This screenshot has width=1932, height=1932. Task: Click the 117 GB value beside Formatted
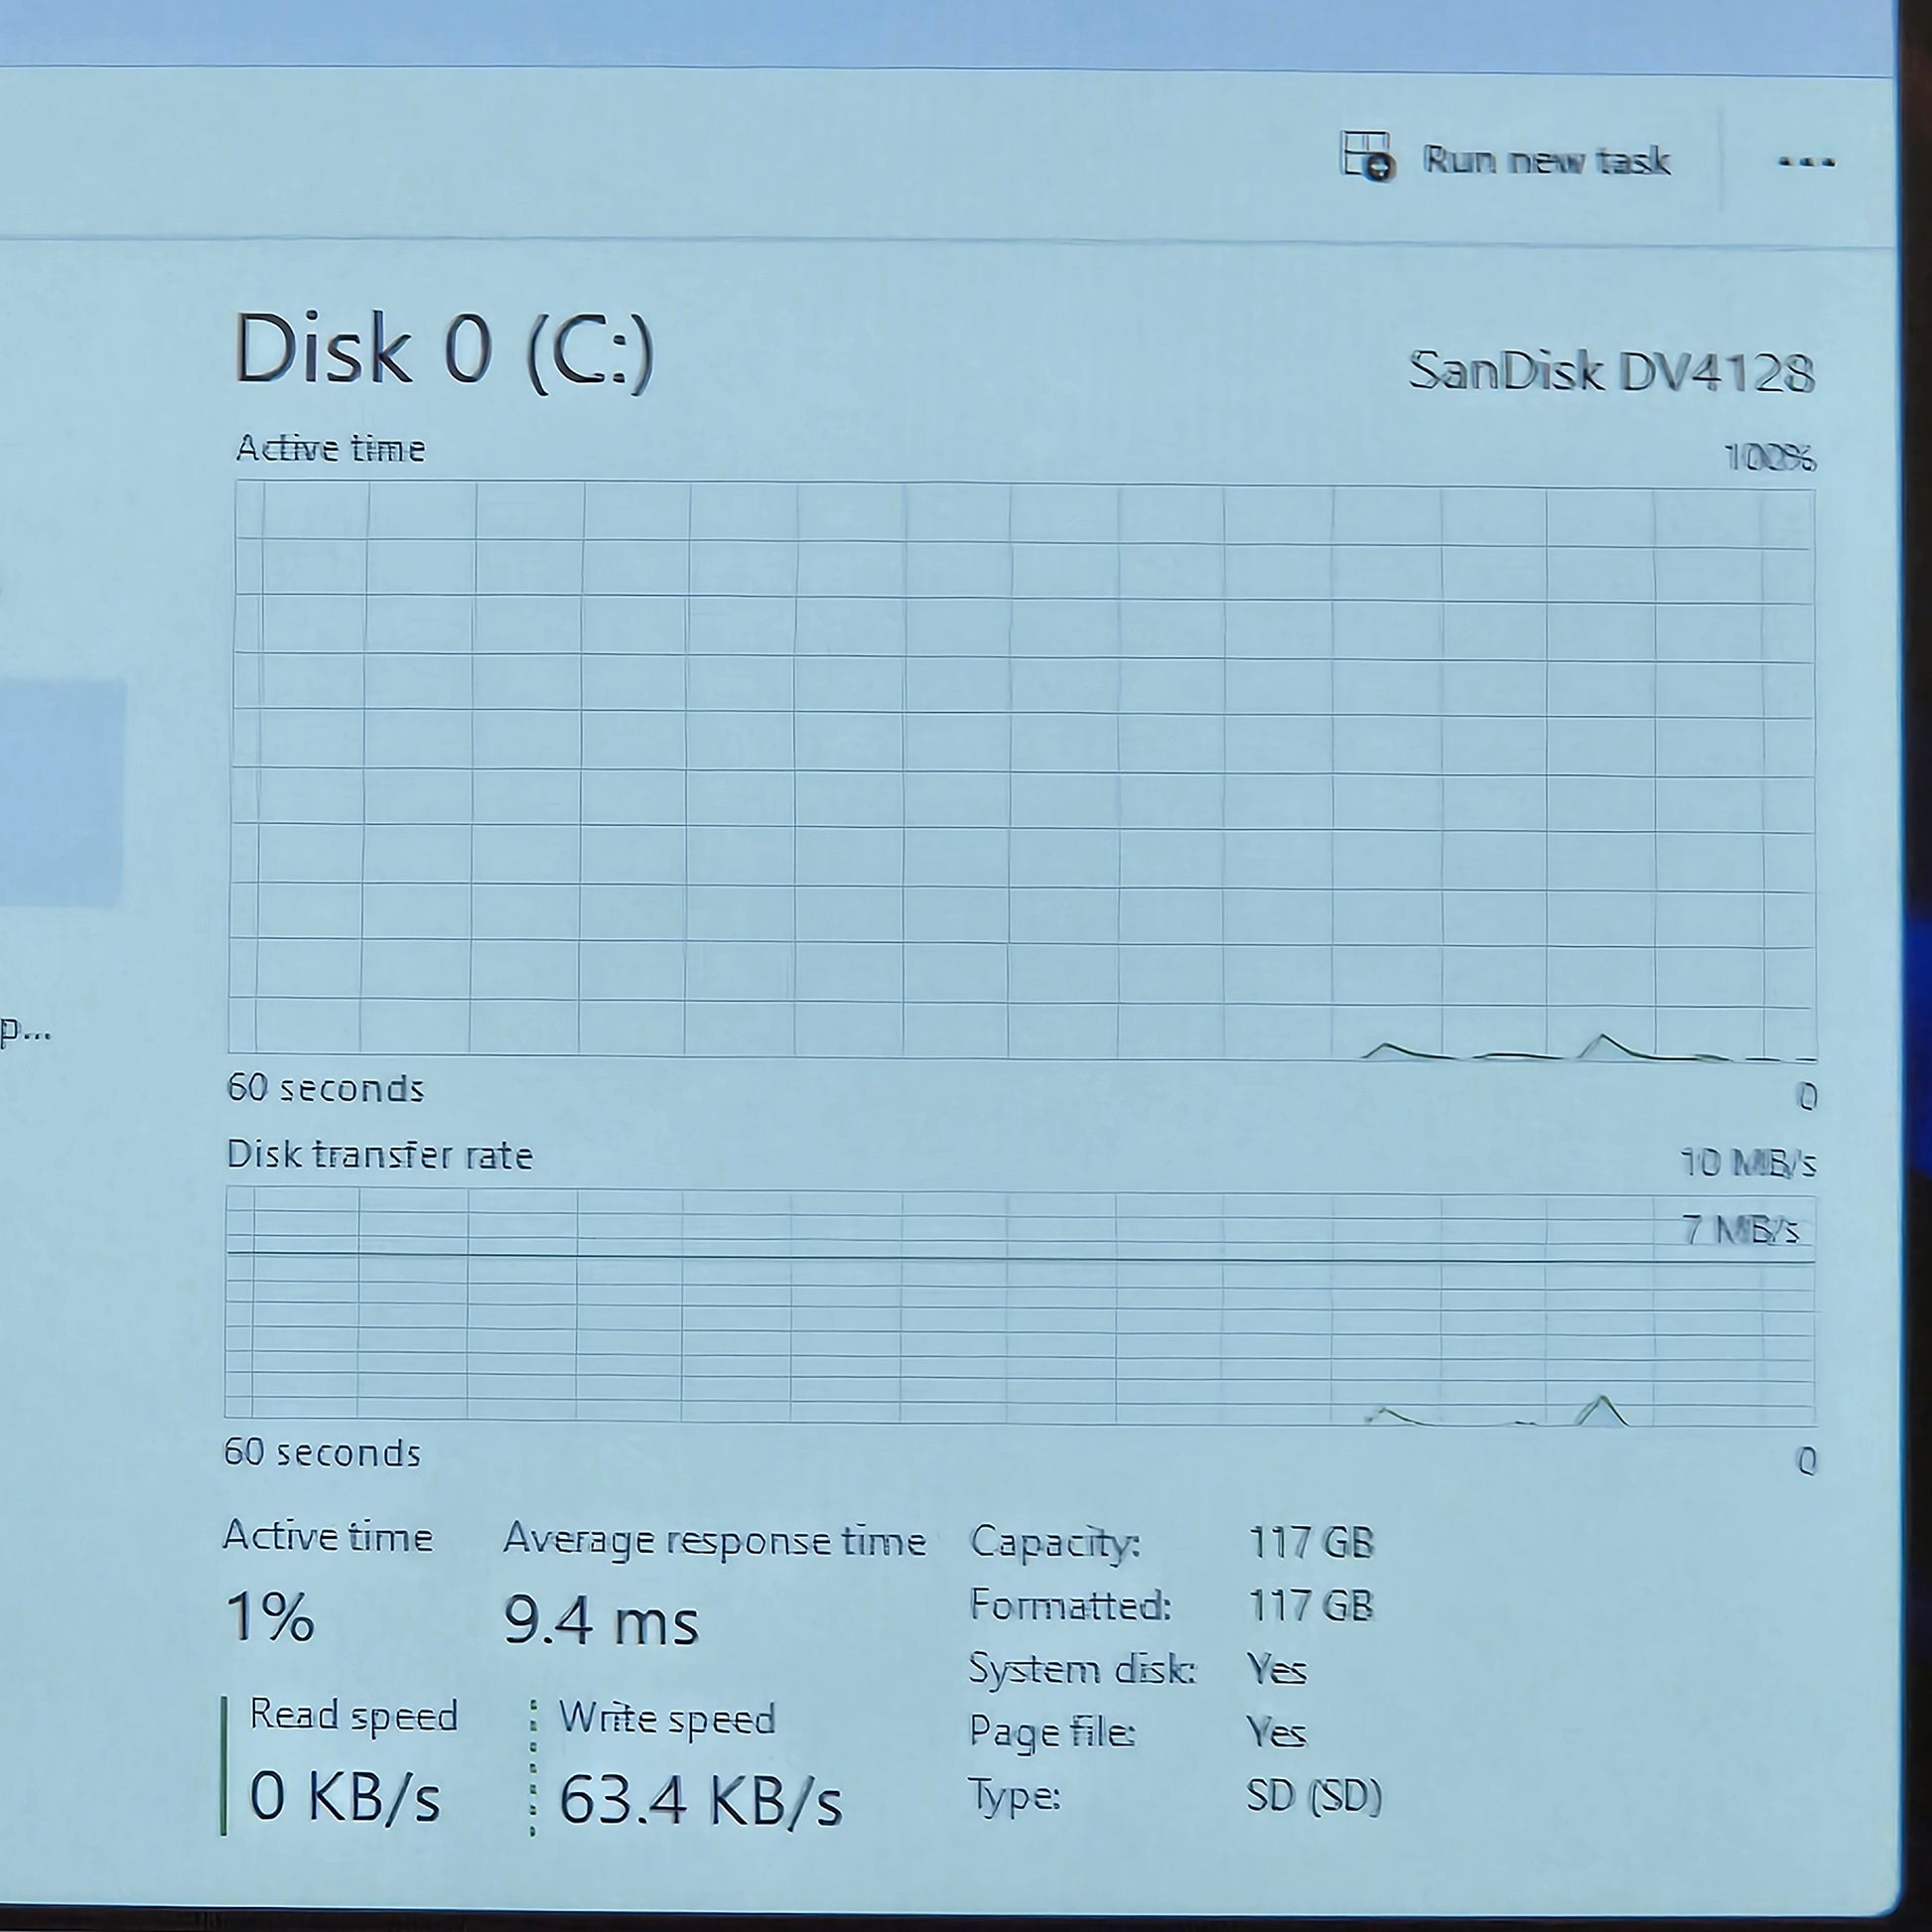pyautogui.click(x=1311, y=1607)
